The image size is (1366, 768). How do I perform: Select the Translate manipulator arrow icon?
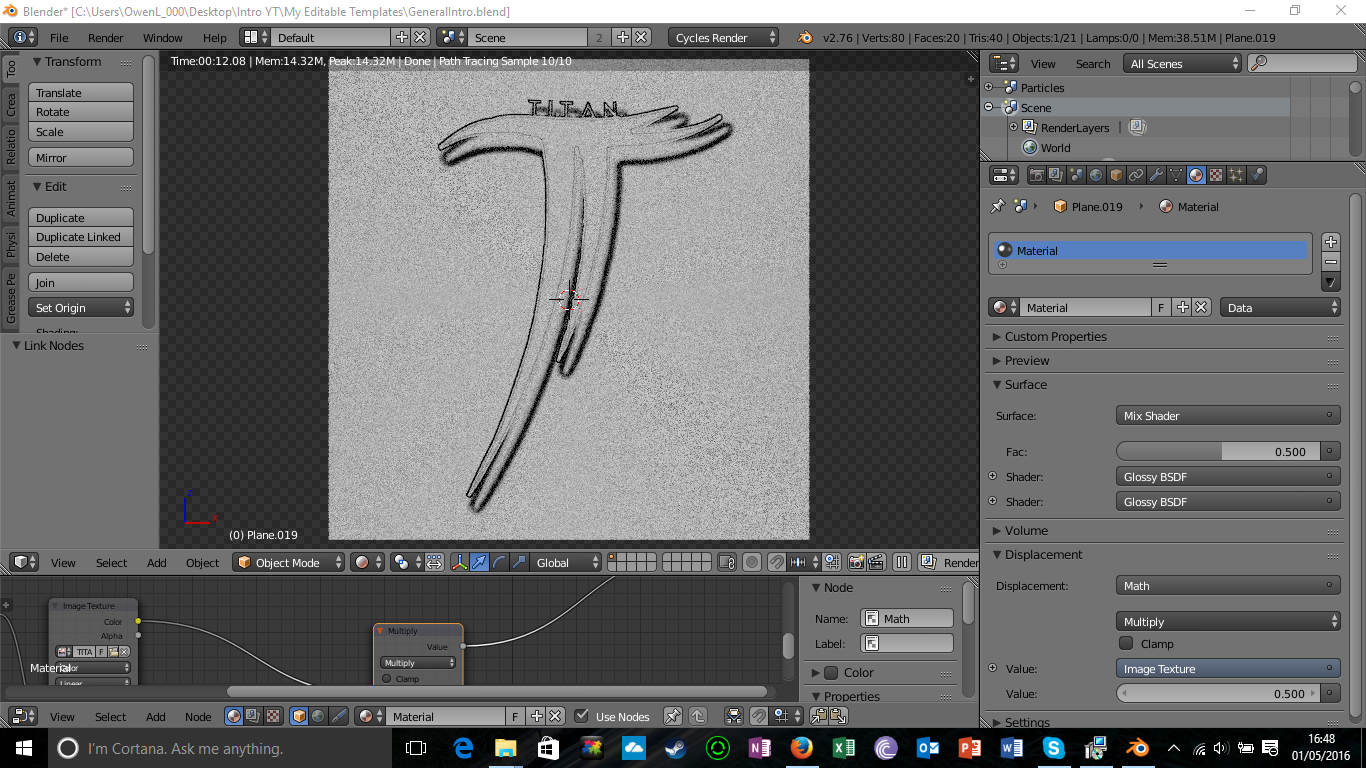(x=480, y=562)
